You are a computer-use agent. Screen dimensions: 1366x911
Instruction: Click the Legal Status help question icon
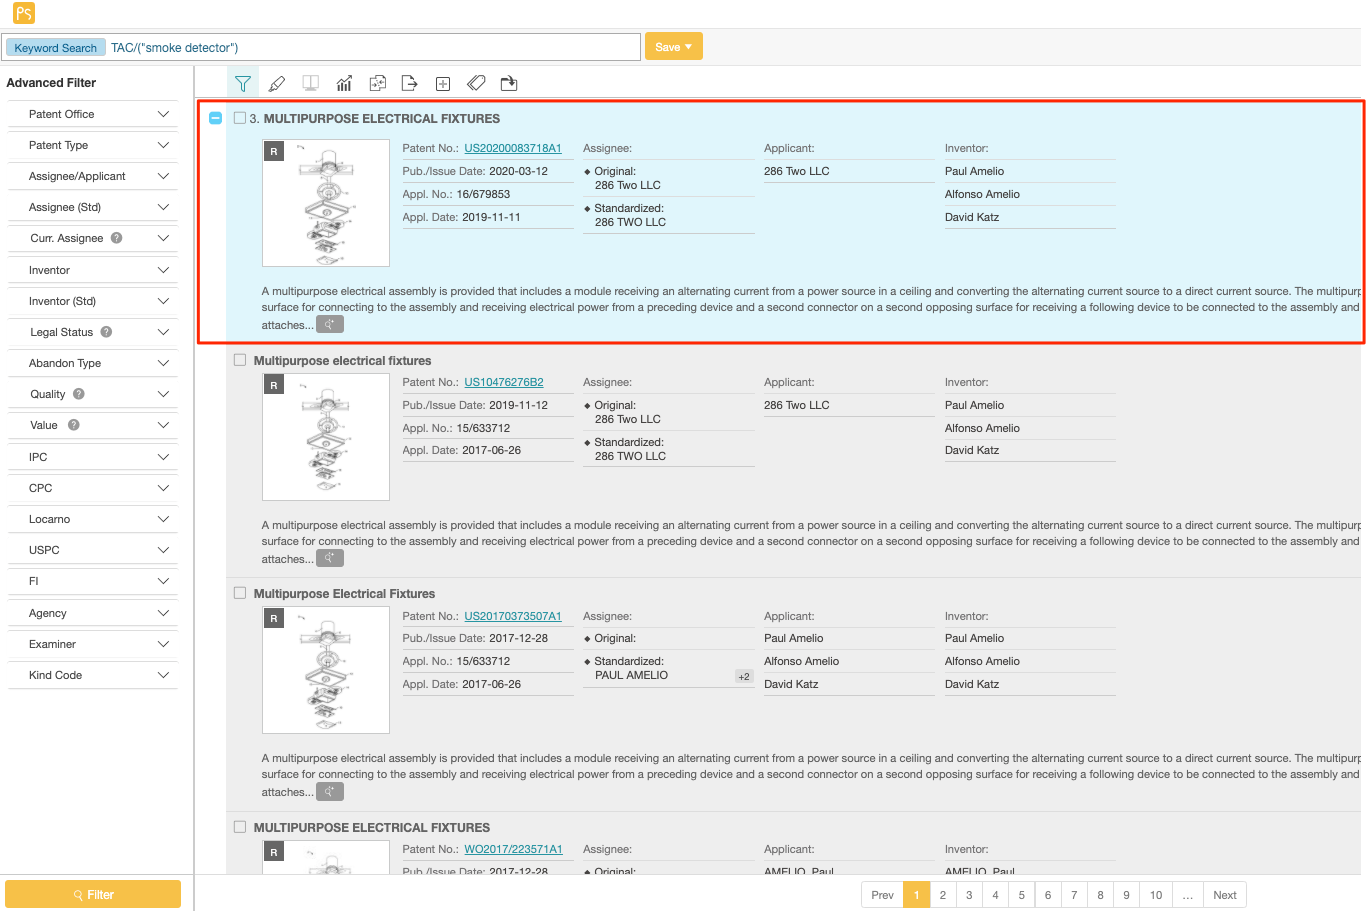106,332
